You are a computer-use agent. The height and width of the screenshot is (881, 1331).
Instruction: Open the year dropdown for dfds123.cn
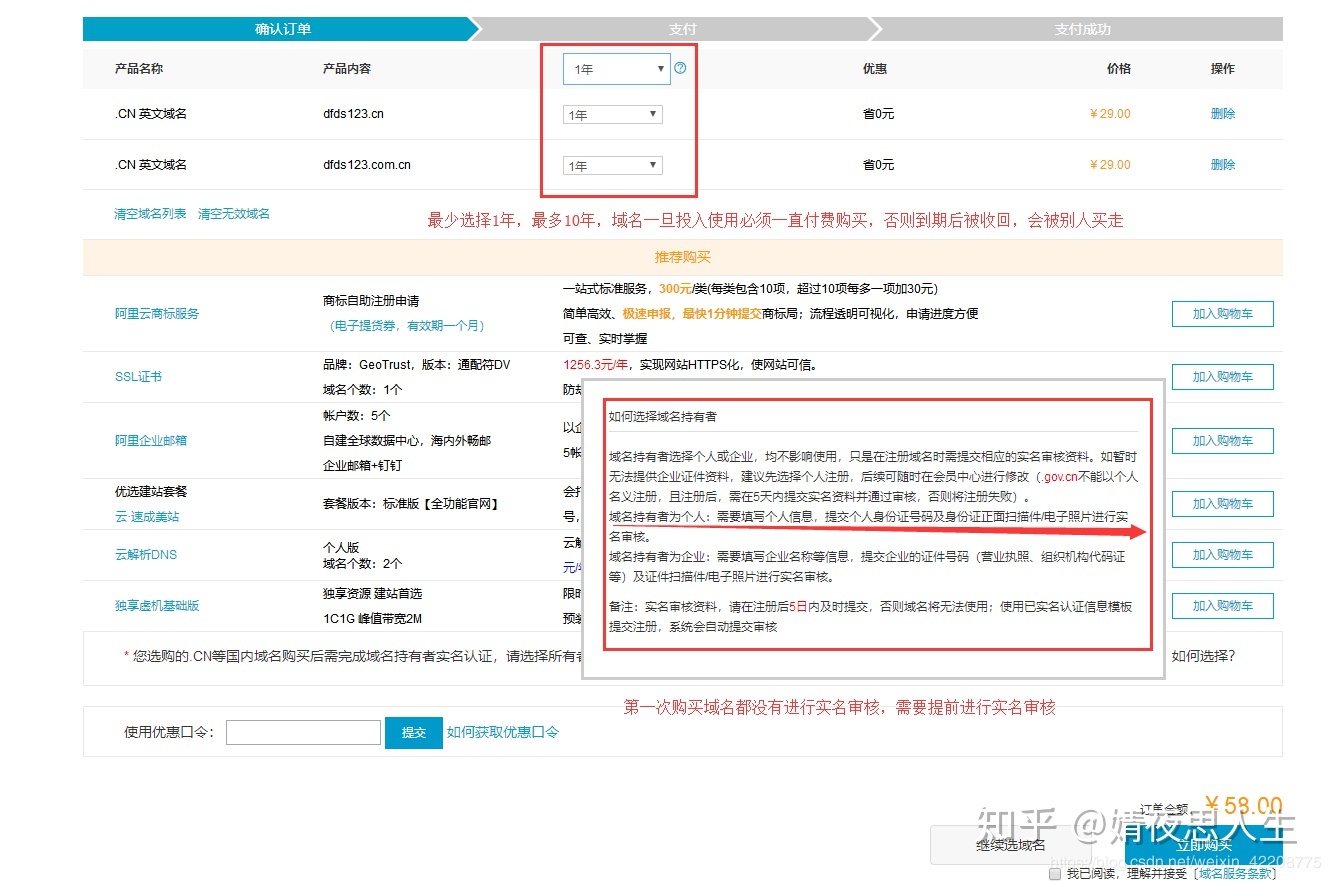tap(611, 113)
